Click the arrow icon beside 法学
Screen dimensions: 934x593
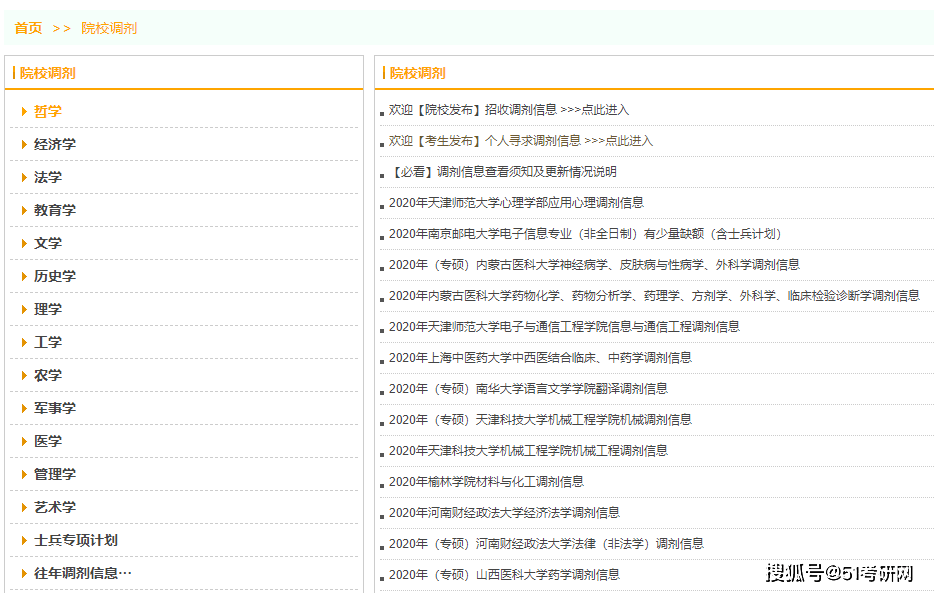click(24, 177)
